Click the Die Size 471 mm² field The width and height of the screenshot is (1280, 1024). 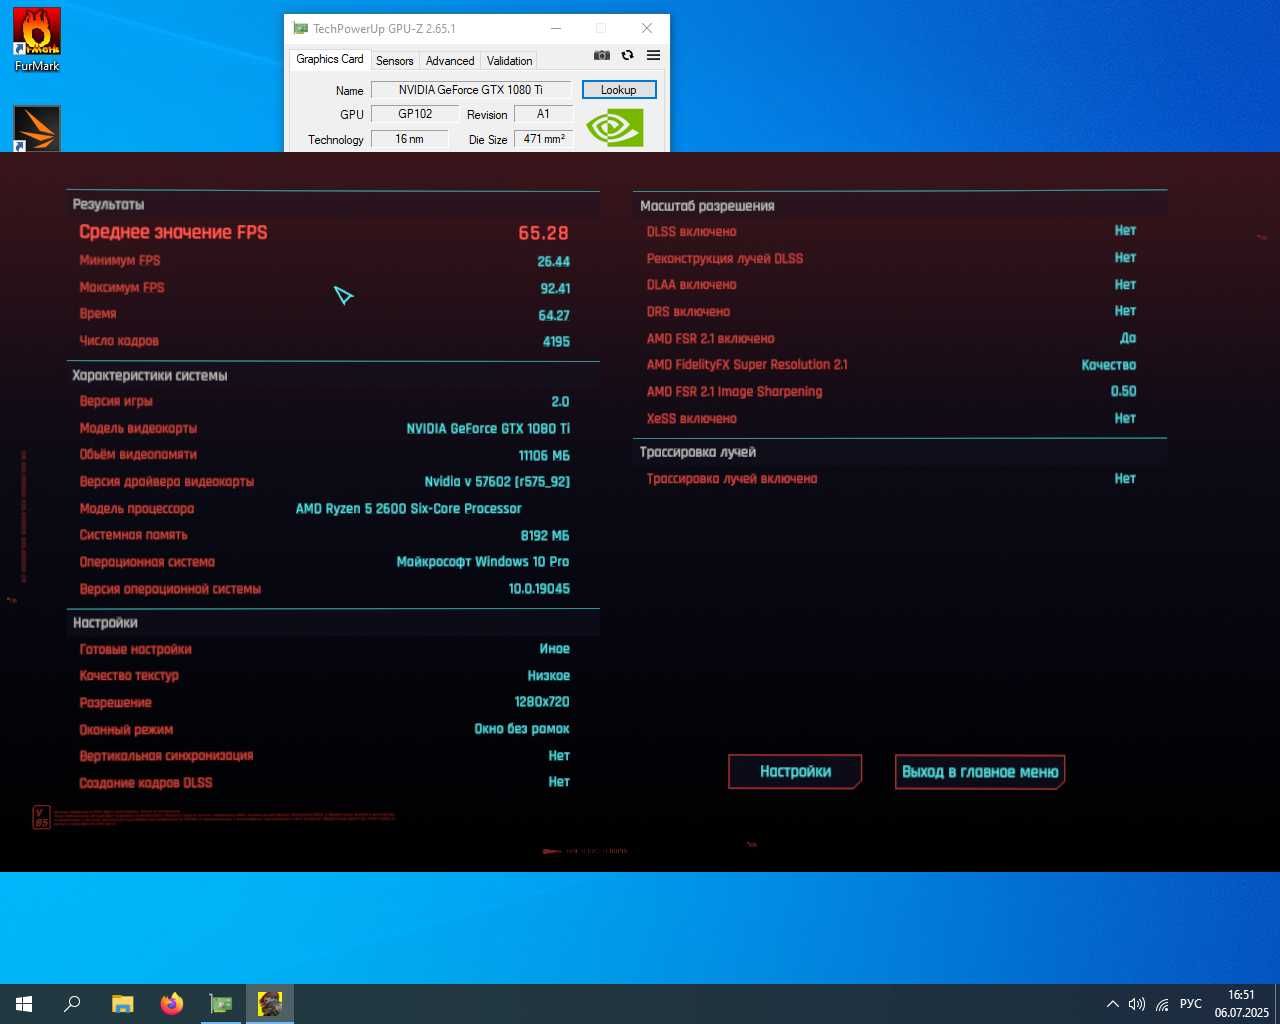pos(543,139)
